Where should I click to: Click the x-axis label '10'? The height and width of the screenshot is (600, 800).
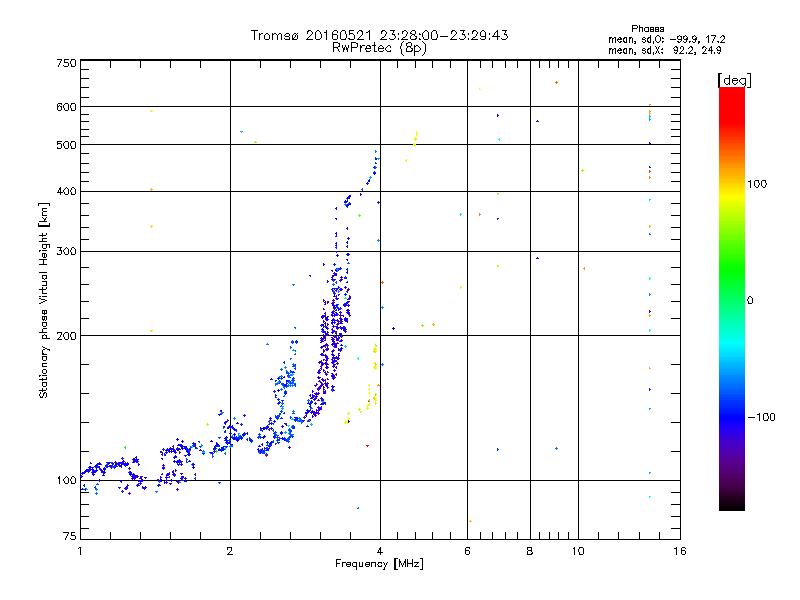point(578,551)
